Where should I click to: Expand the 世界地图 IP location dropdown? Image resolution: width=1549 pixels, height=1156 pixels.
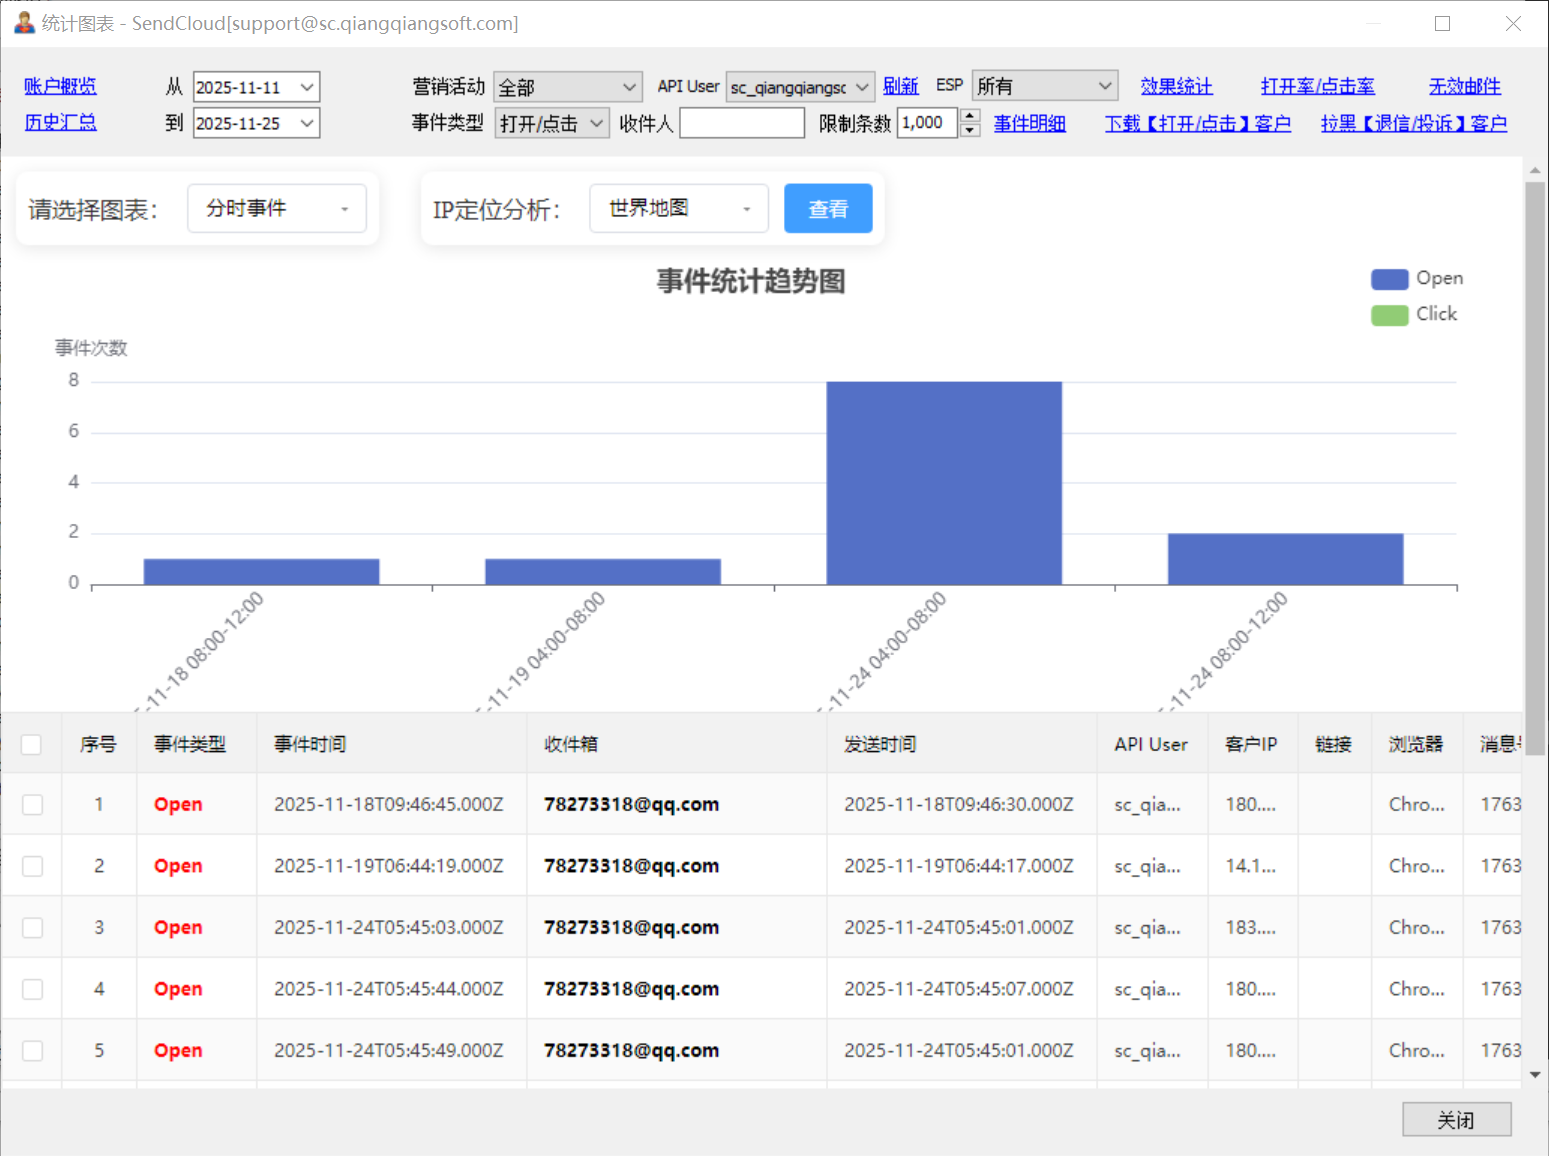pyautogui.click(x=679, y=209)
